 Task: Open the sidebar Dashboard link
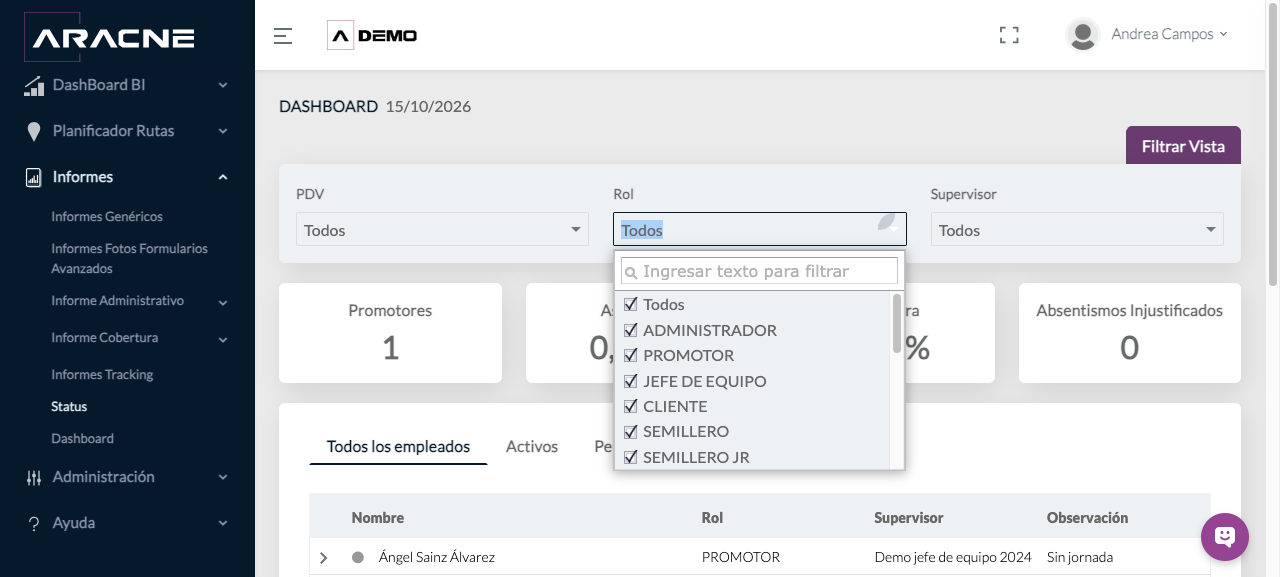tap(82, 439)
